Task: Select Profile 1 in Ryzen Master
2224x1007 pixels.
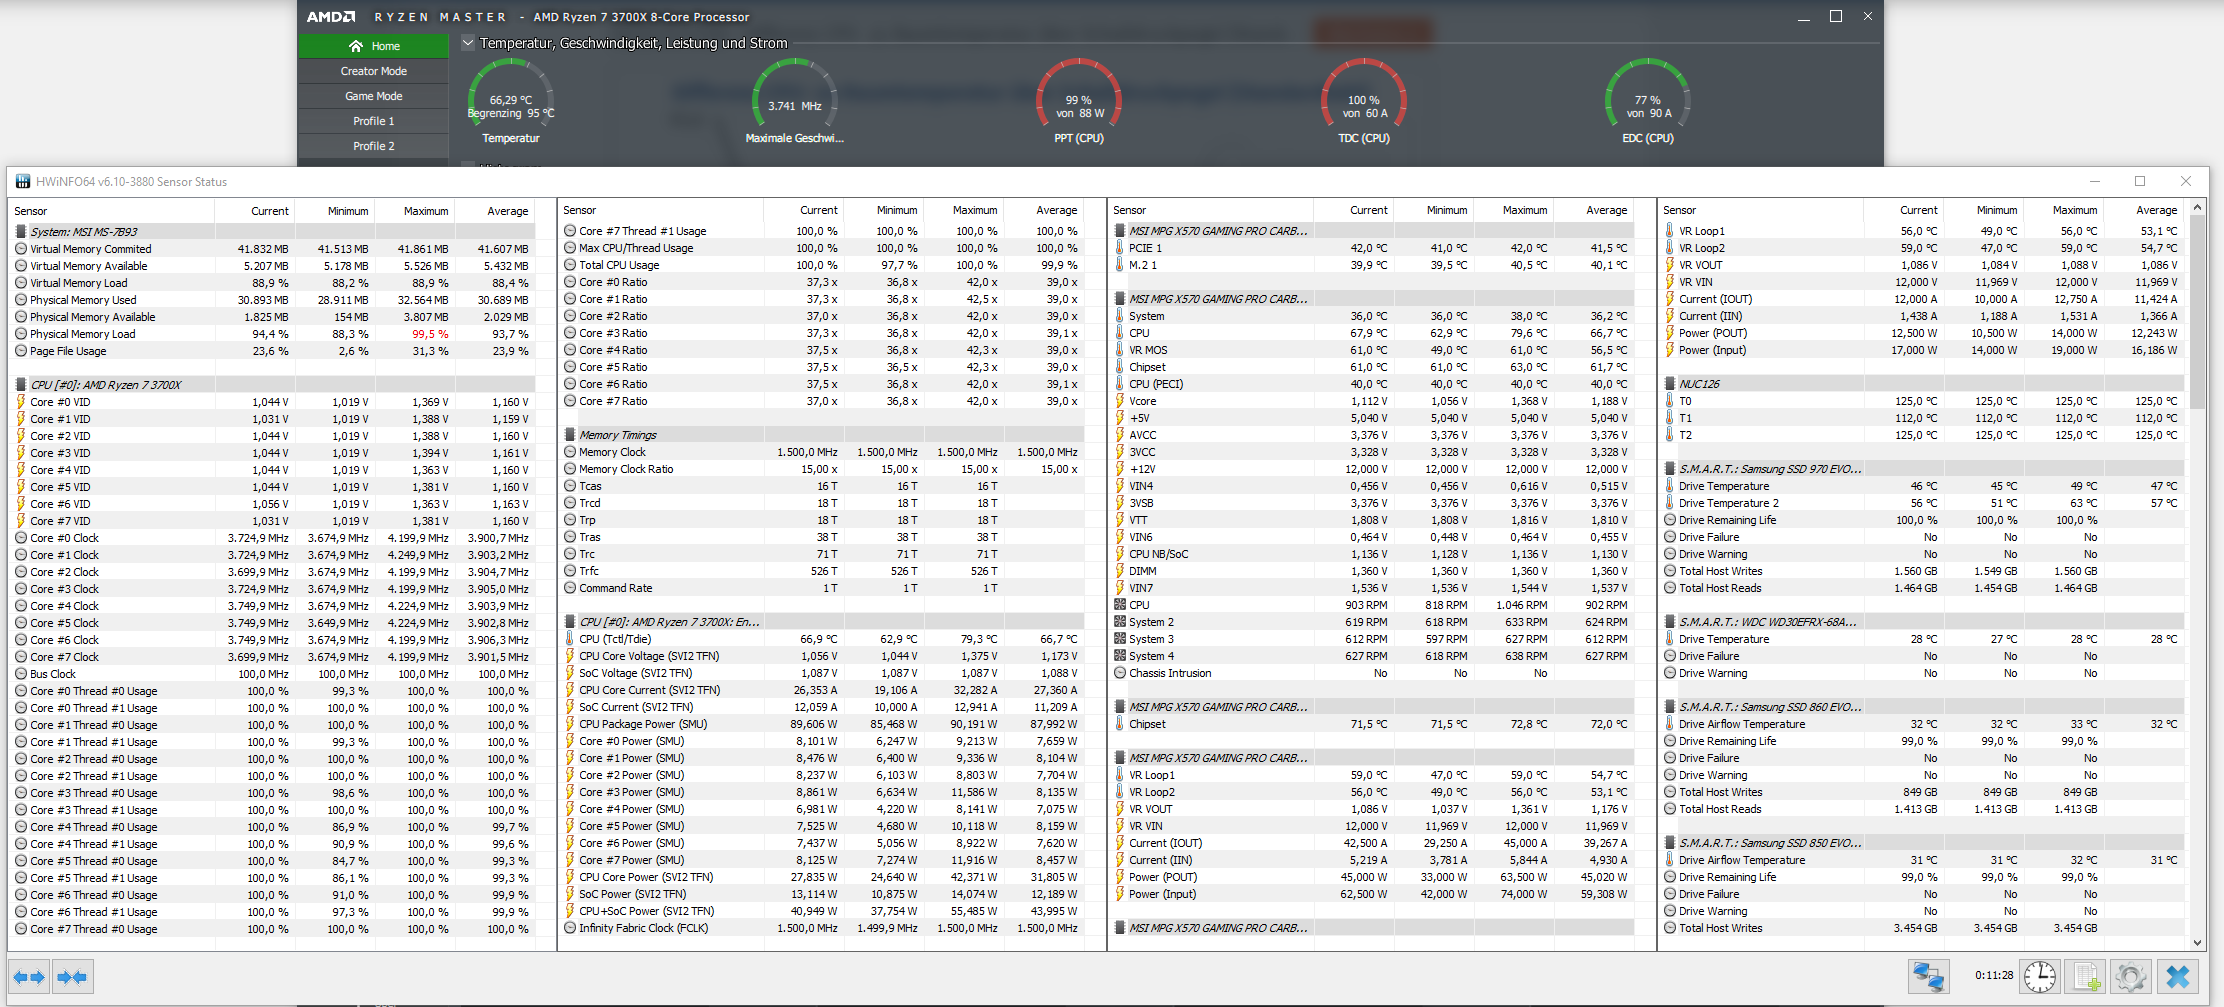Action: [374, 121]
